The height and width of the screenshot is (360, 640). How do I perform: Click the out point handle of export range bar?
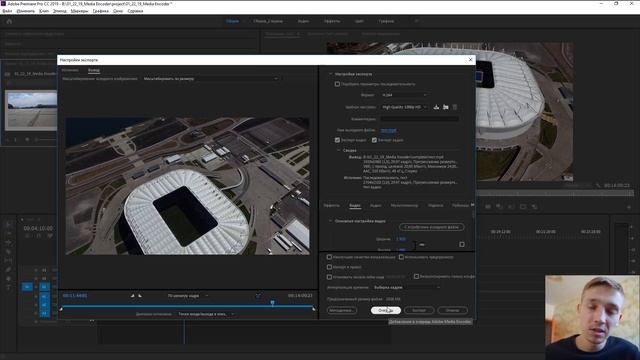pos(314,309)
